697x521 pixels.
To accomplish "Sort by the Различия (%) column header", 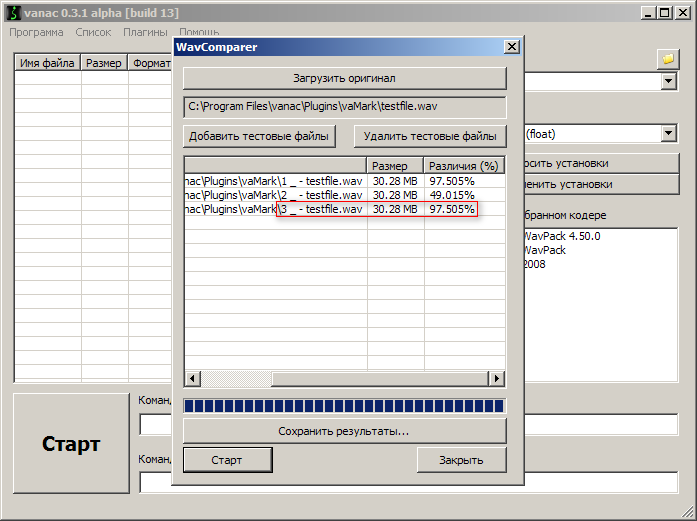I will coord(462,165).
